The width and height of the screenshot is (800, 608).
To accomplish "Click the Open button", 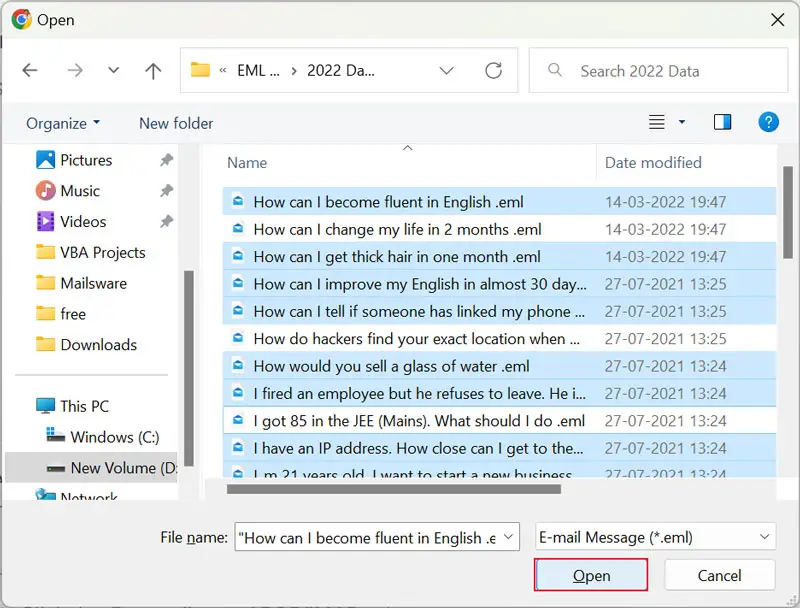I will tap(591, 575).
